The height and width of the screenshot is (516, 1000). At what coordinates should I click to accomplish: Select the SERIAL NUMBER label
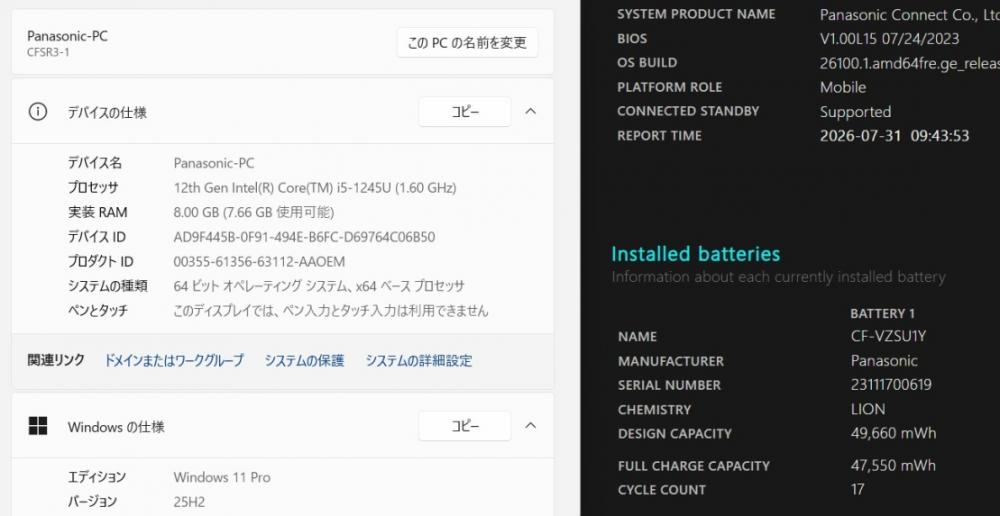pyautogui.click(x=669, y=385)
